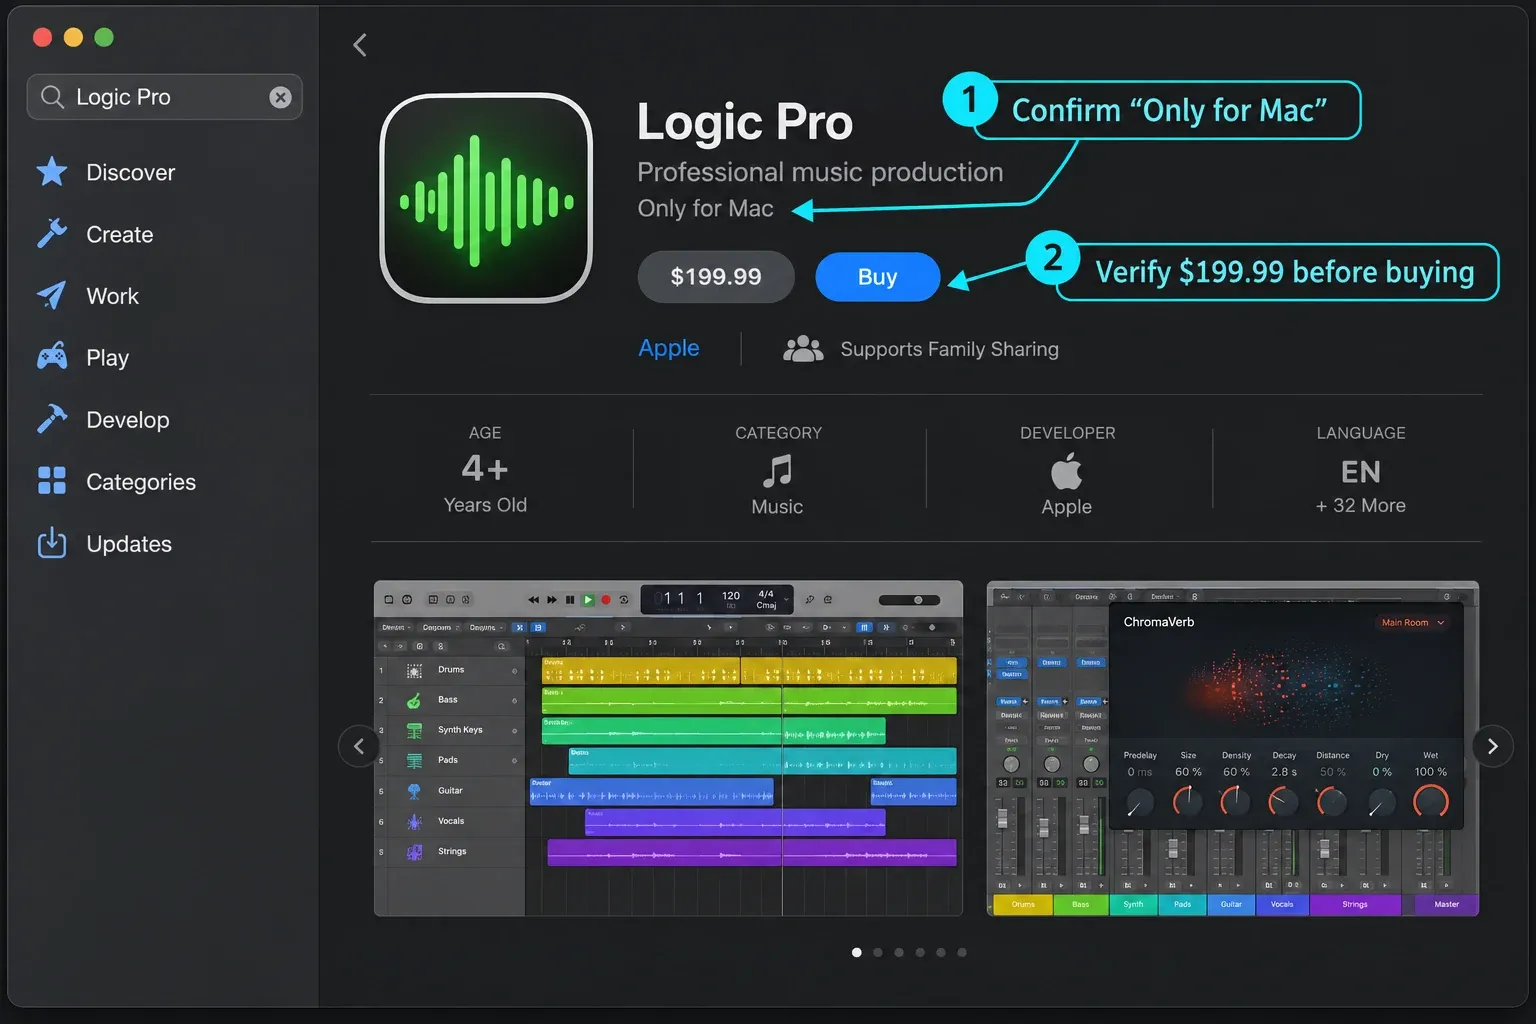The height and width of the screenshot is (1024, 1536).
Task: Click the EN language entry
Action: click(1361, 472)
